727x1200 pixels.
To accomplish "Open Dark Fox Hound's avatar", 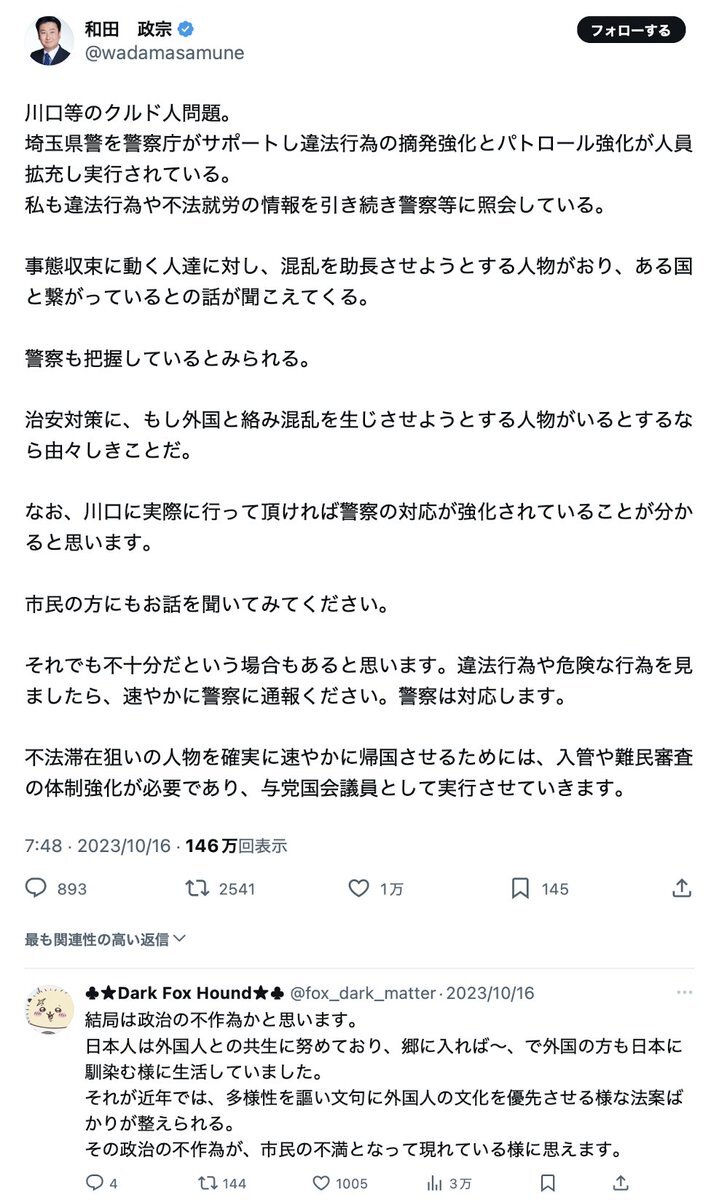I will point(49,1007).
